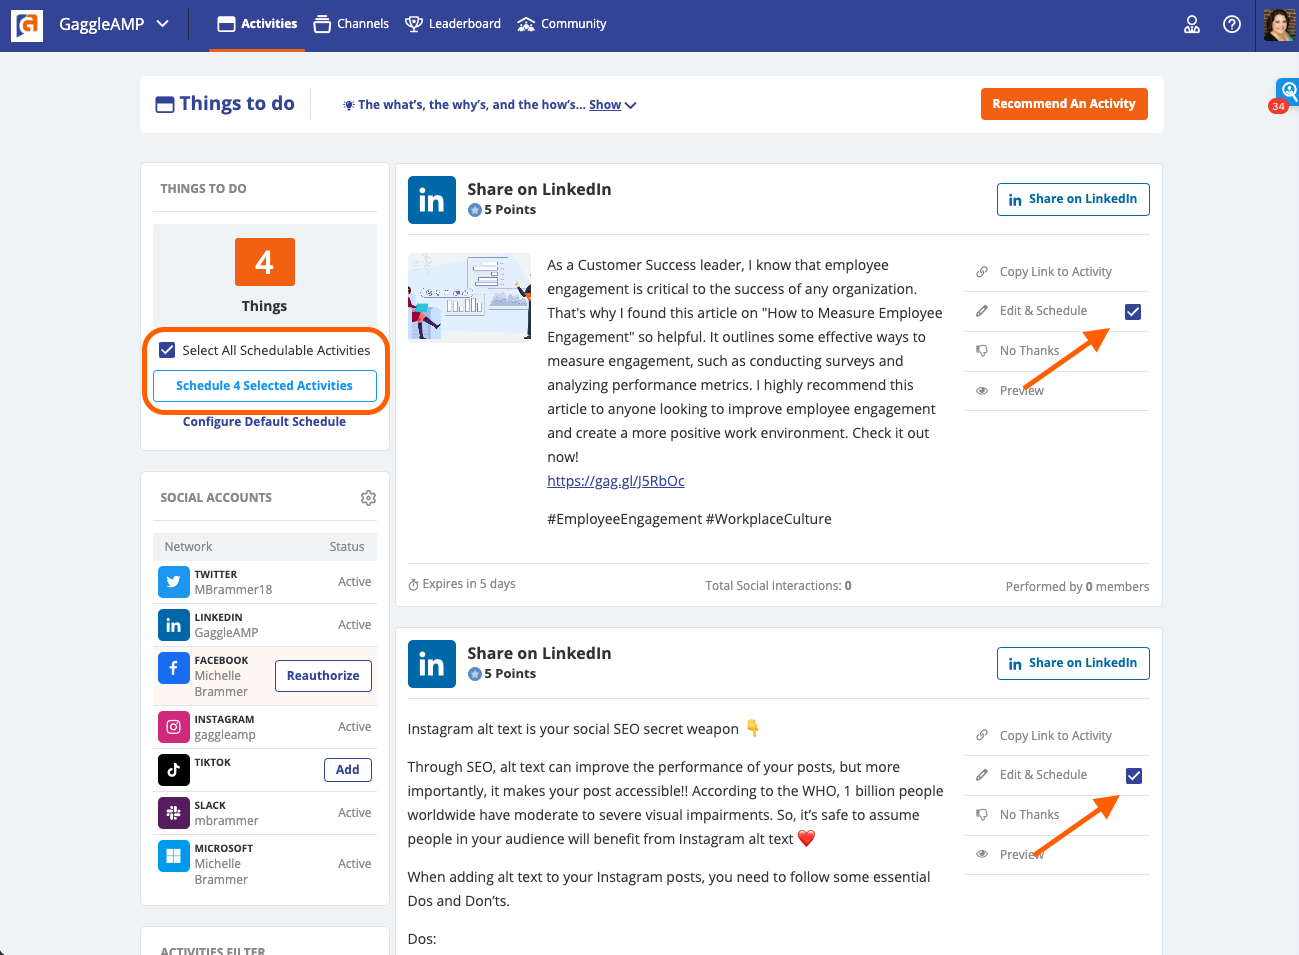Image resolution: width=1299 pixels, height=955 pixels.
Task: Edit & Schedule the Instagram alt text post
Action: pyautogui.click(x=1043, y=775)
